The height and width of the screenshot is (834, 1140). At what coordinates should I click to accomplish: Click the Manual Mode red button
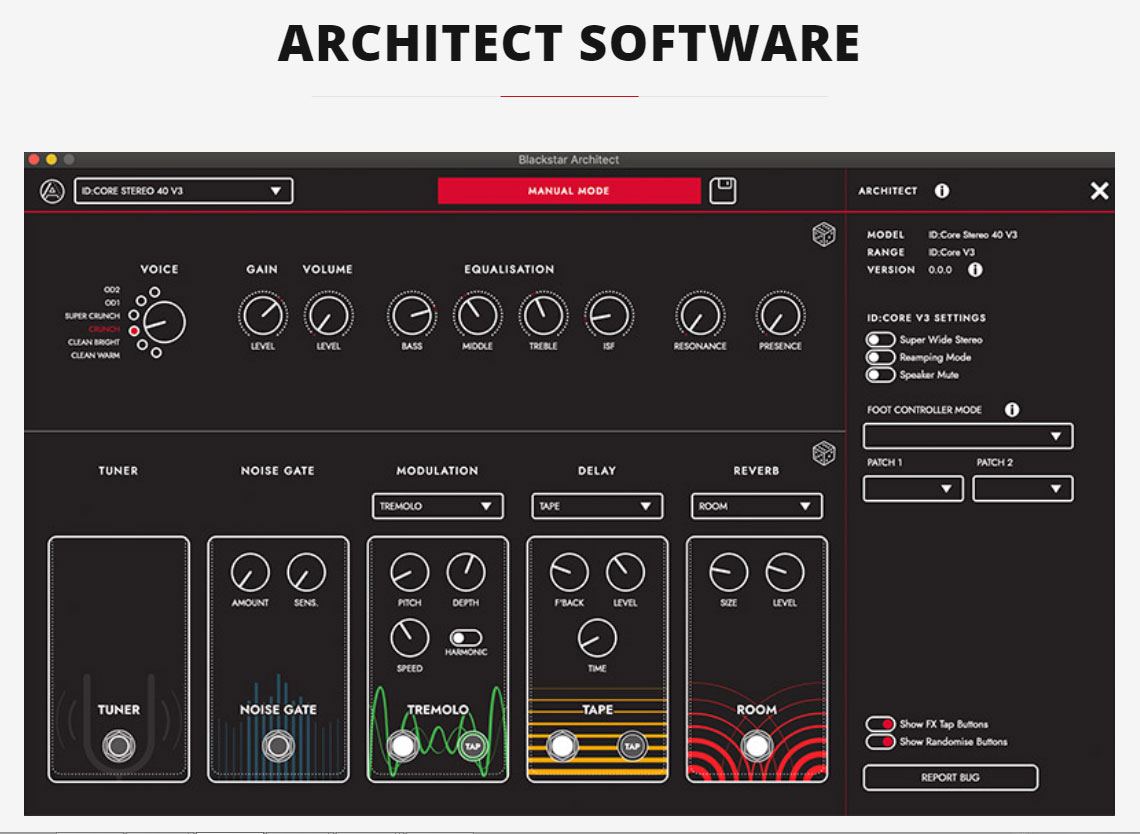point(568,191)
